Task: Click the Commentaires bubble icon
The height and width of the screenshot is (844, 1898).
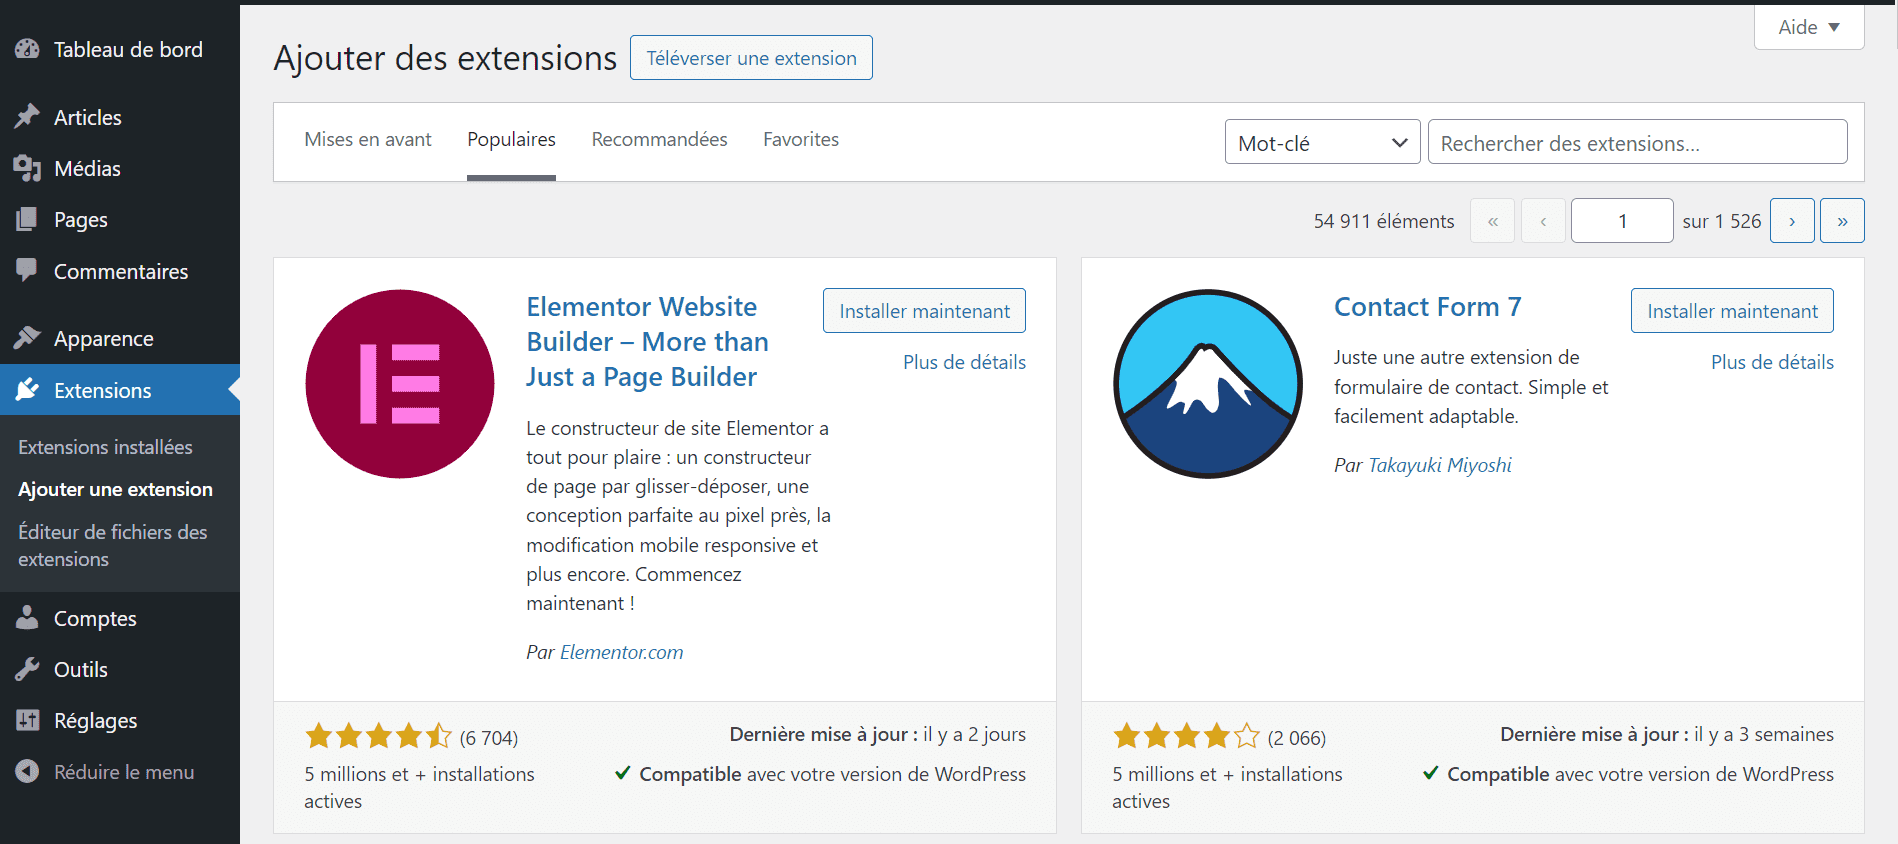Action: pos(27,270)
